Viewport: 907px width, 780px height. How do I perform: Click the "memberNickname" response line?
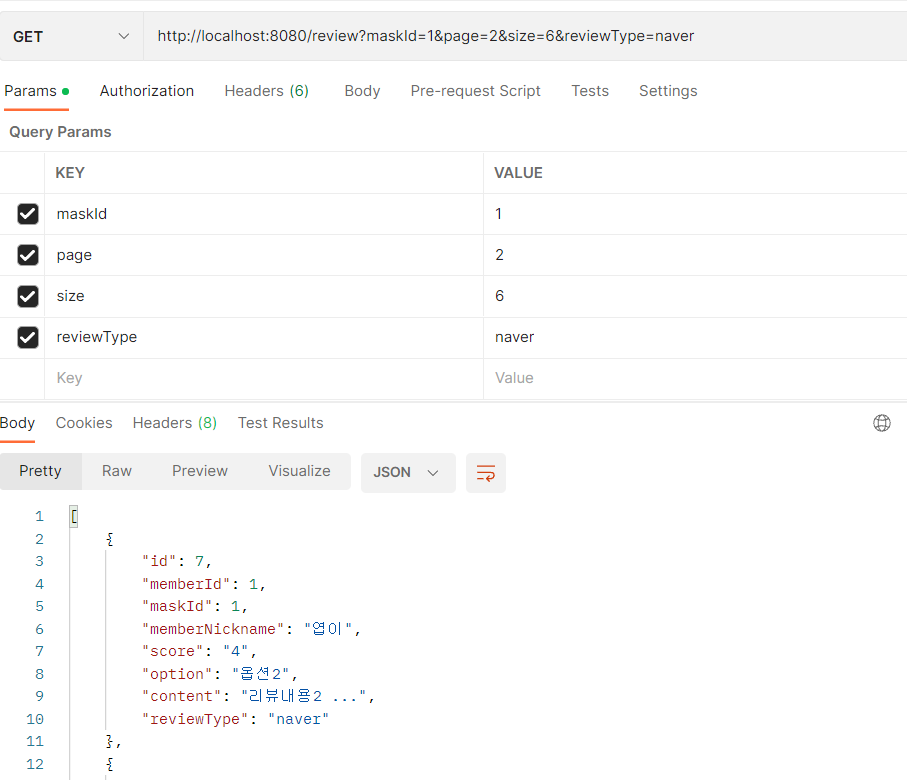point(252,629)
